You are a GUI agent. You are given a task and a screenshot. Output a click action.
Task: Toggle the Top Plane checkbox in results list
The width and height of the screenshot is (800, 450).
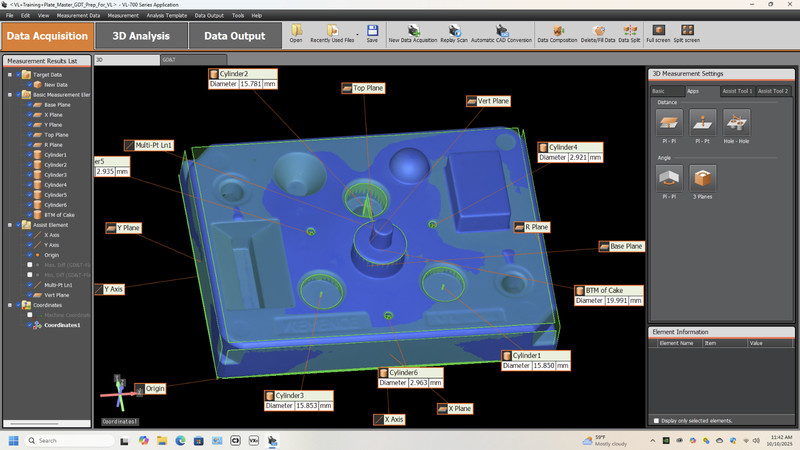tap(30, 135)
